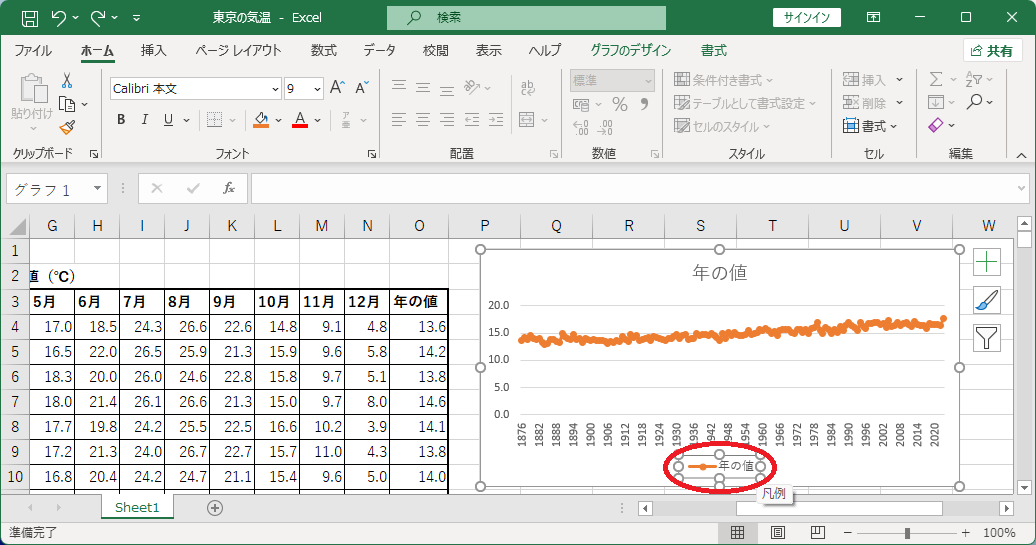The width and height of the screenshot is (1036, 545).
Task: Decrease font size with the small A icon
Action: click(361, 88)
